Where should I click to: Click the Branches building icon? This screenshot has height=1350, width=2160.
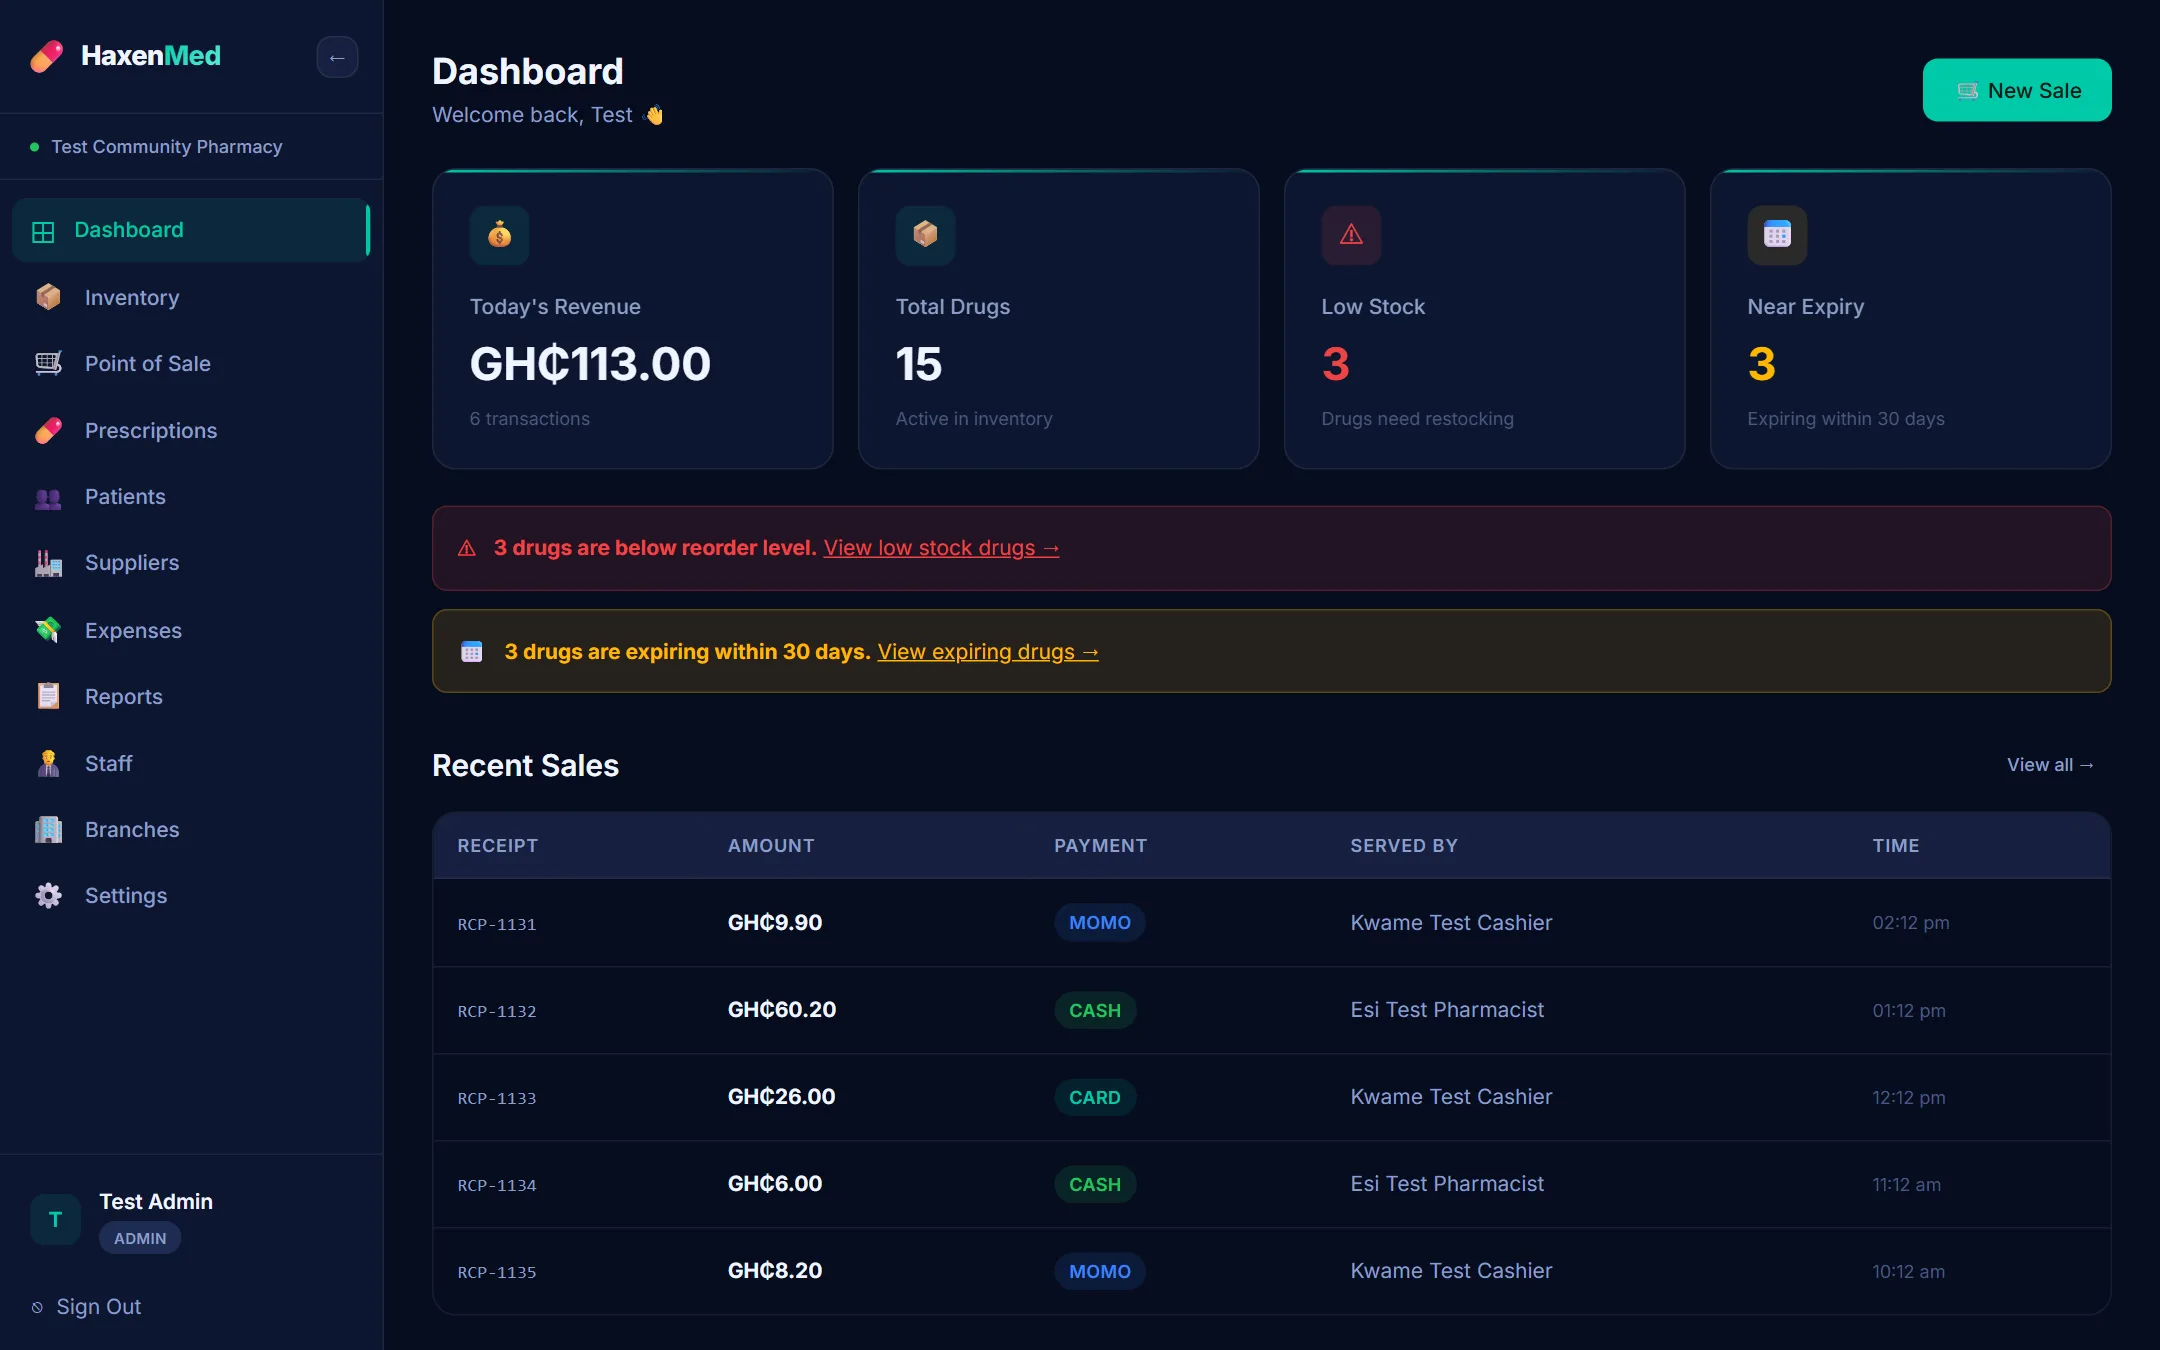tap(48, 829)
